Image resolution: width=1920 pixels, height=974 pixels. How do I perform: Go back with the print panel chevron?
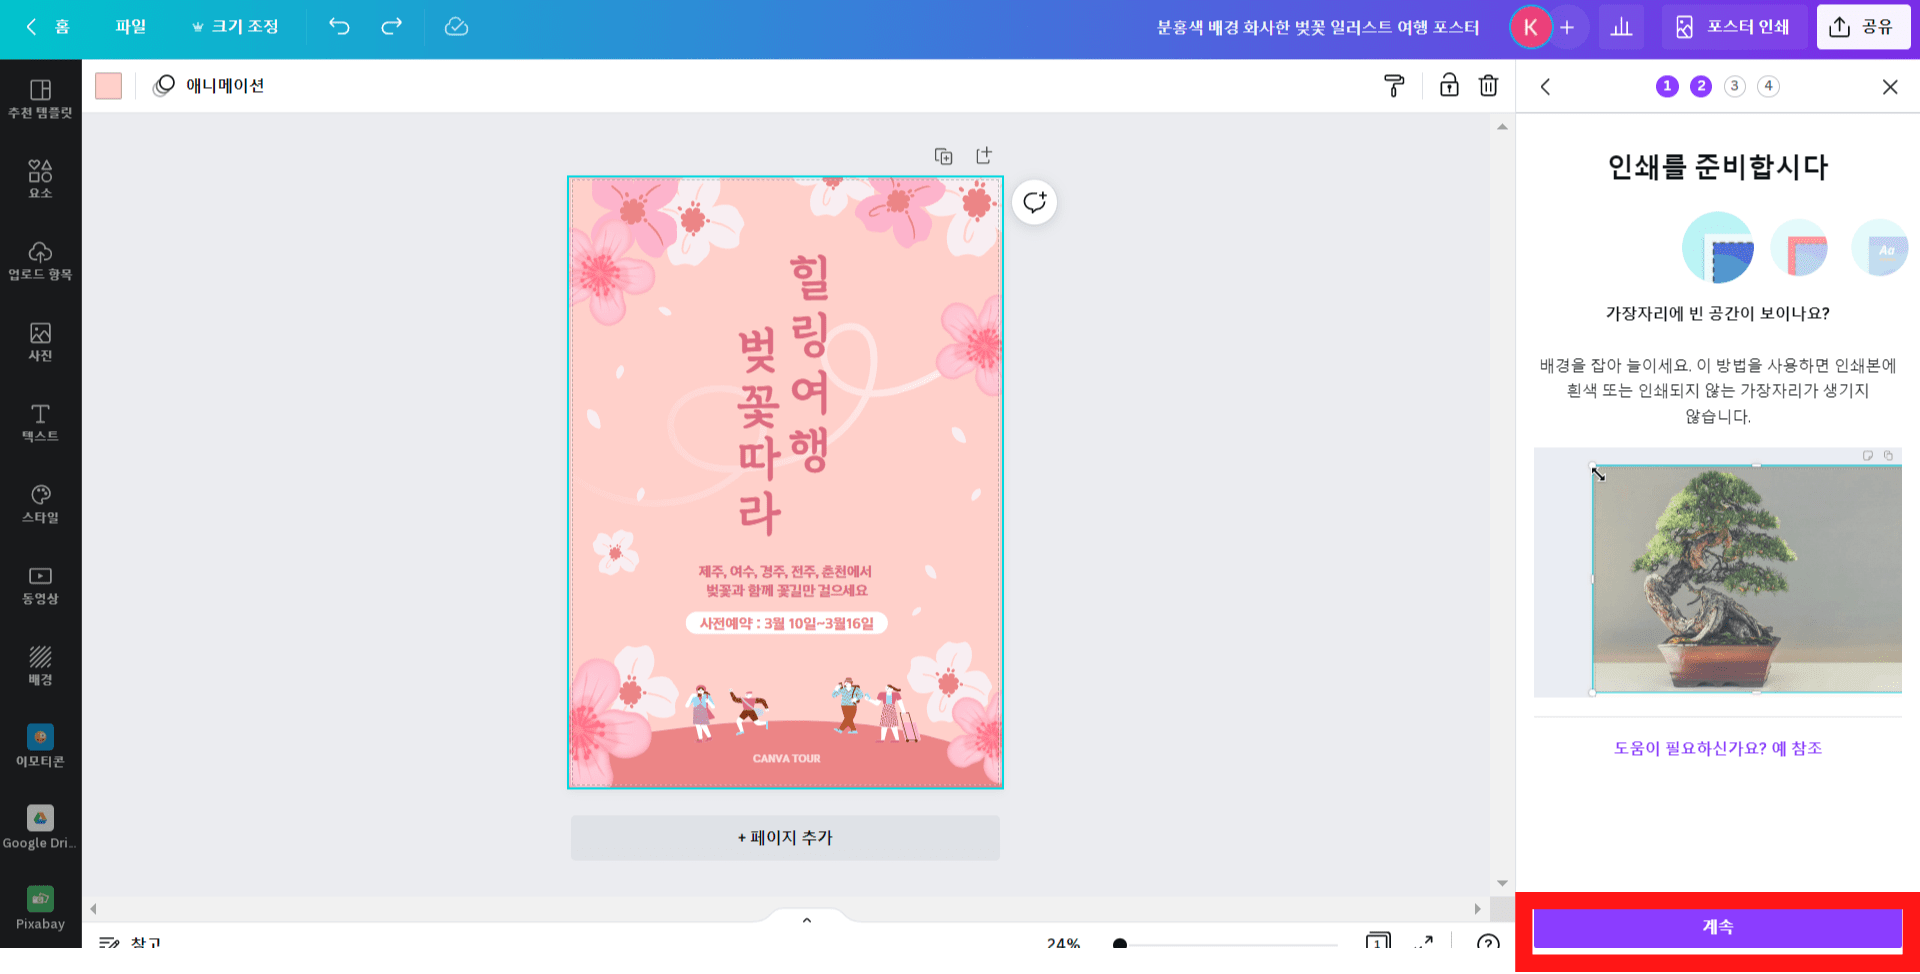(x=1546, y=87)
